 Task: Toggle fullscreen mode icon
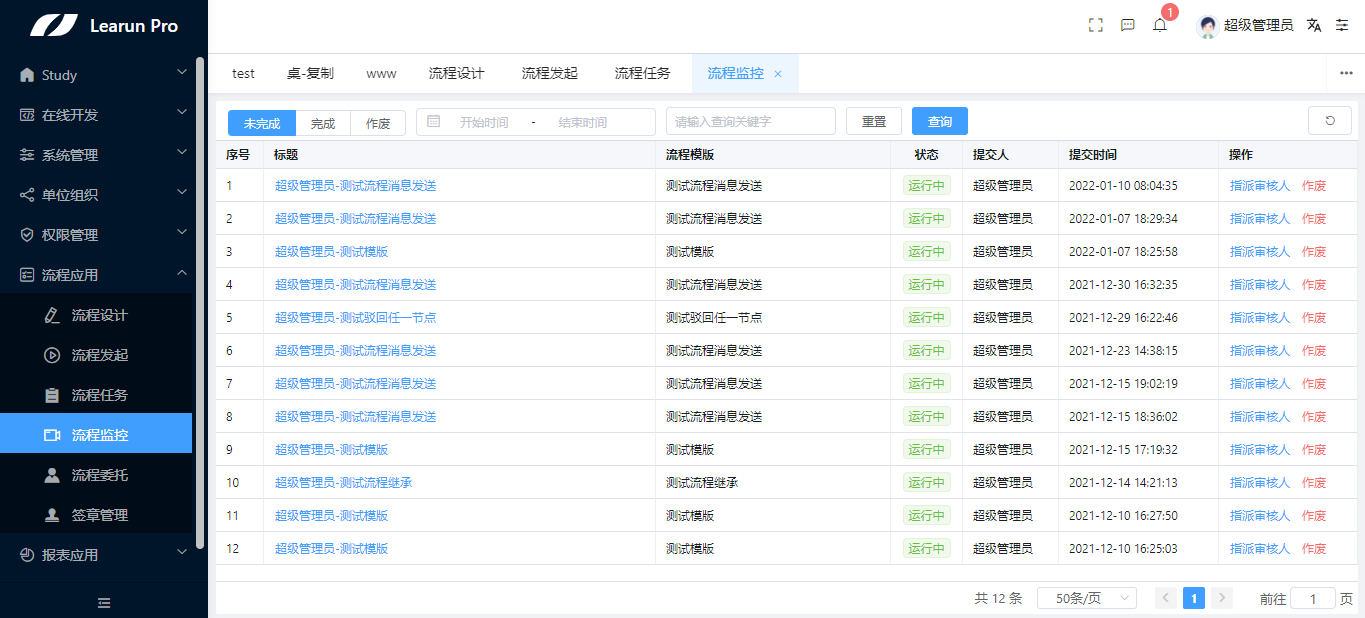pyautogui.click(x=1096, y=26)
